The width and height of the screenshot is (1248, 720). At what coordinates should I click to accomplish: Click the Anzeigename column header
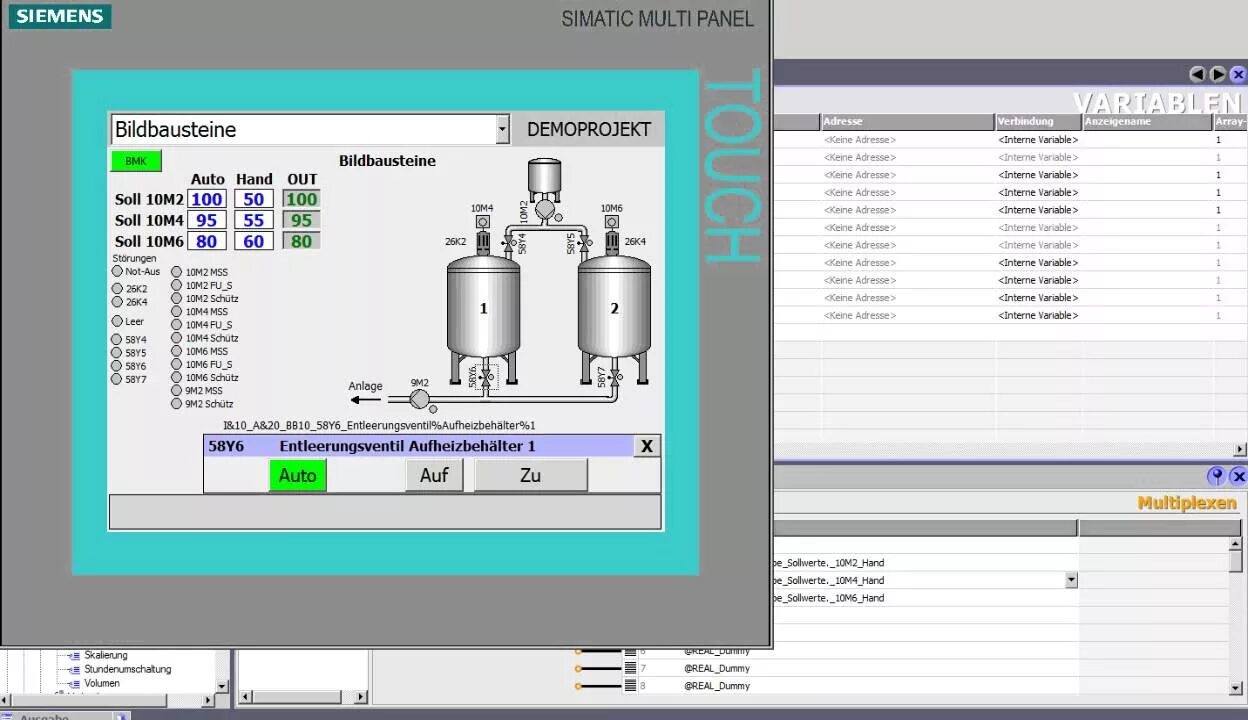tap(1147, 122)
